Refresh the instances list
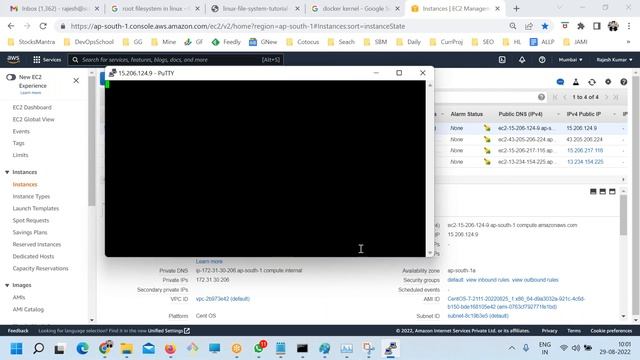The height and width of the screenshot is (360, 640). click(x=592, y=82)
